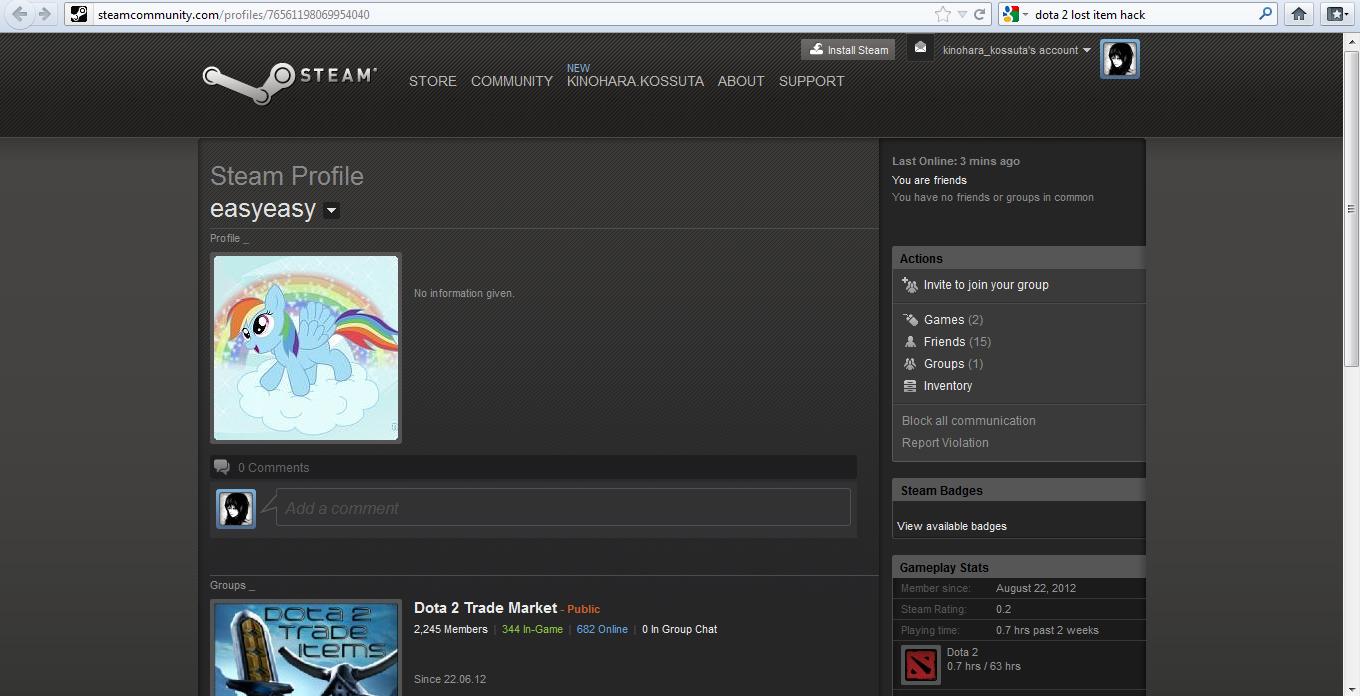Click the search magnifier icon

coord(1265,14)
